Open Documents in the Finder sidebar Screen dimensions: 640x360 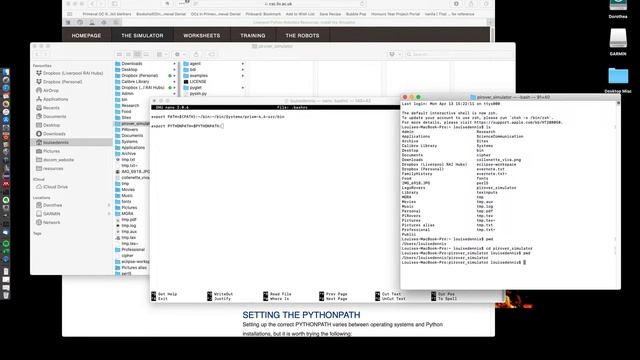(51, 116)
